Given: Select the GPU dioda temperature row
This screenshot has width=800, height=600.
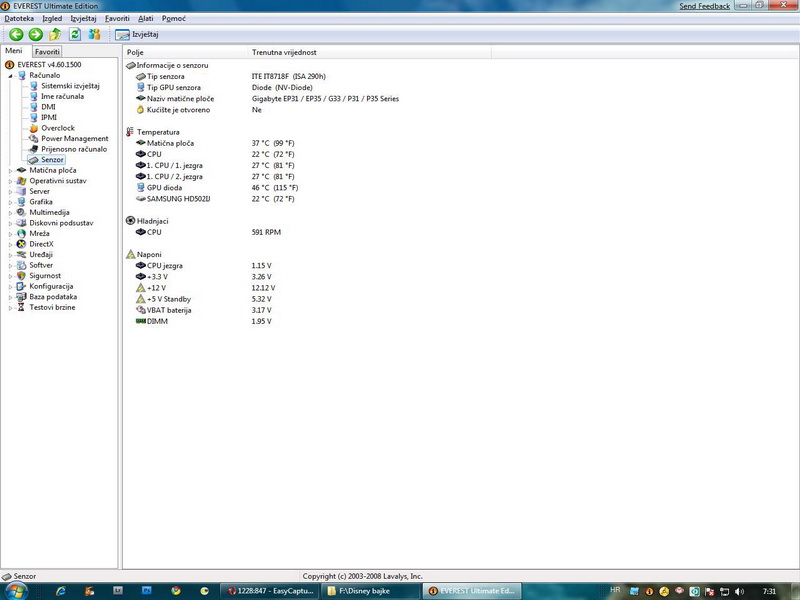Looking at the screenshot, I should coord(166,187).
